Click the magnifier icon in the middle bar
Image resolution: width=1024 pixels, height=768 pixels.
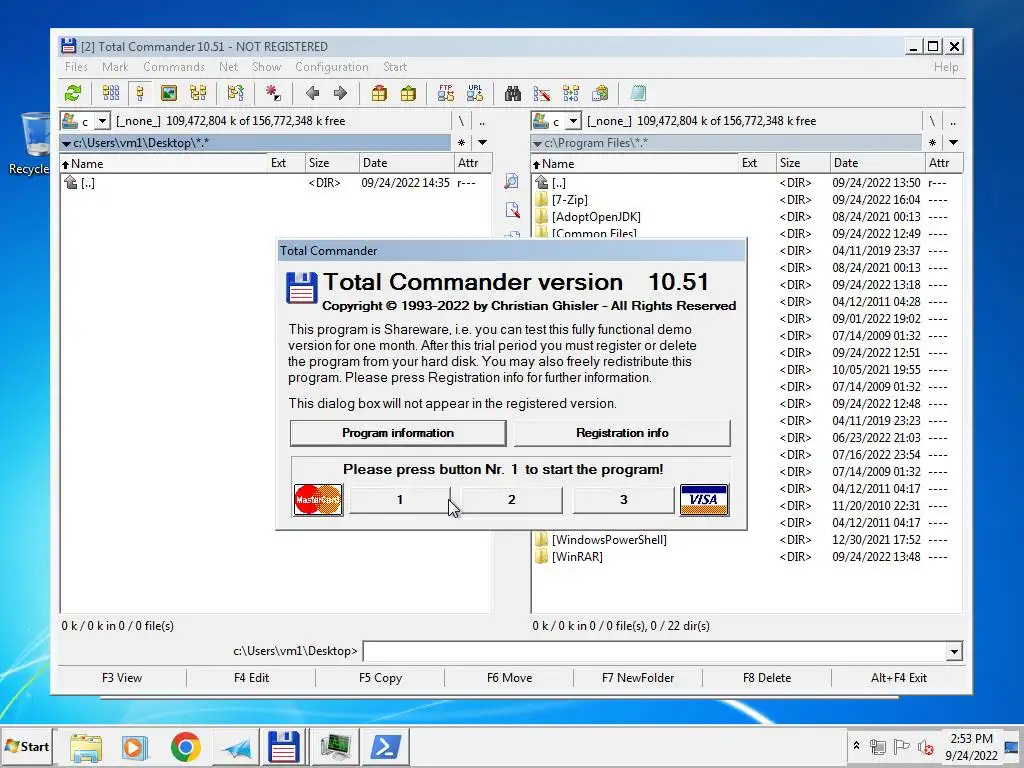(x=512, y=181)
